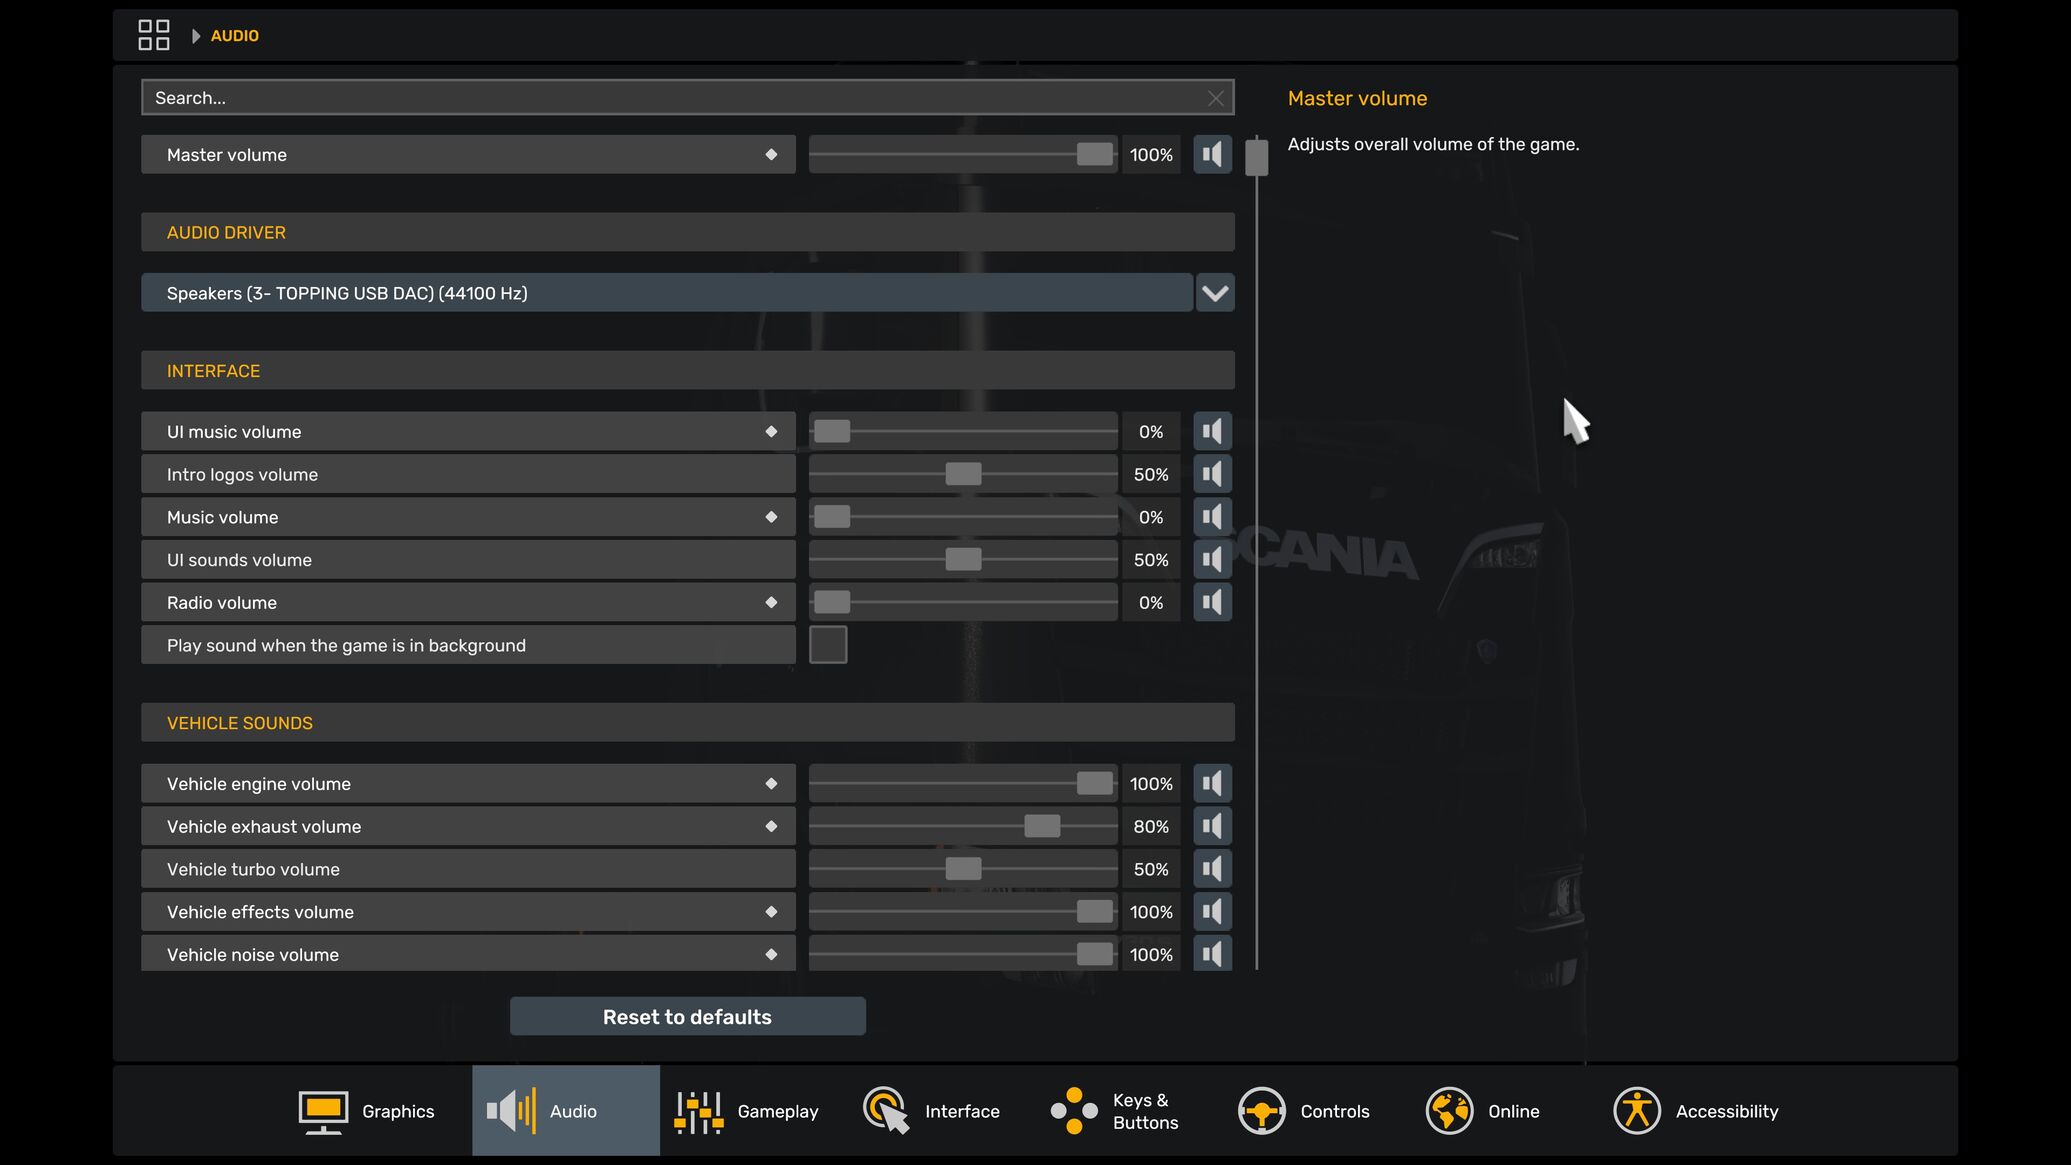Click the Vehicle noise volume slider

coord(963,953)
